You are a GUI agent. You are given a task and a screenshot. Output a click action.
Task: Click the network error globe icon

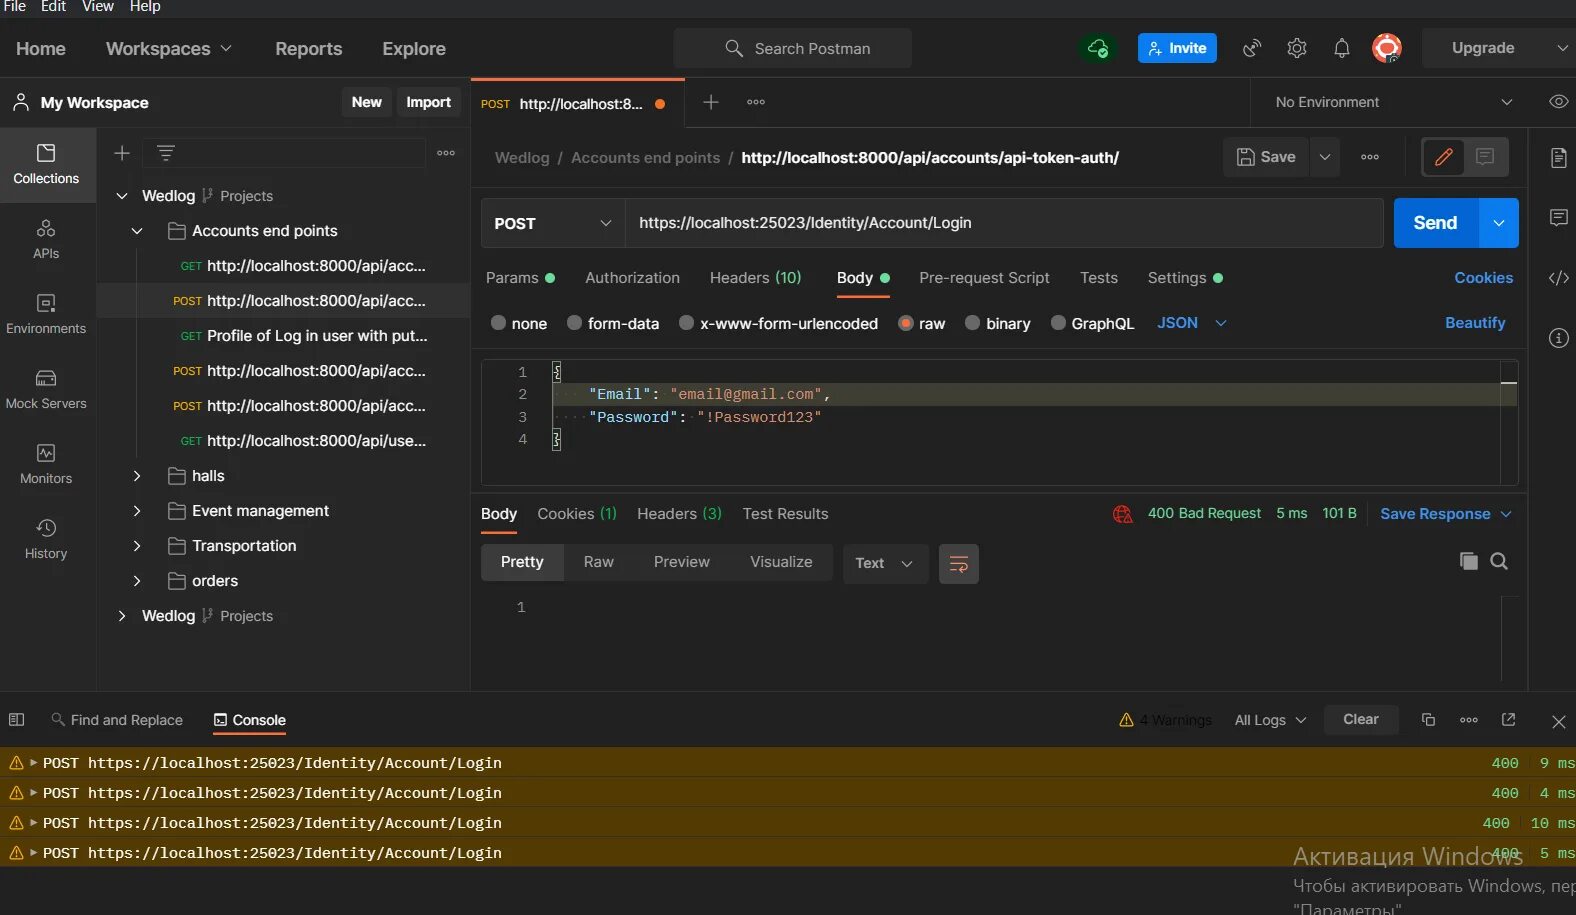pyautogui.click(x=1122, y=514)
